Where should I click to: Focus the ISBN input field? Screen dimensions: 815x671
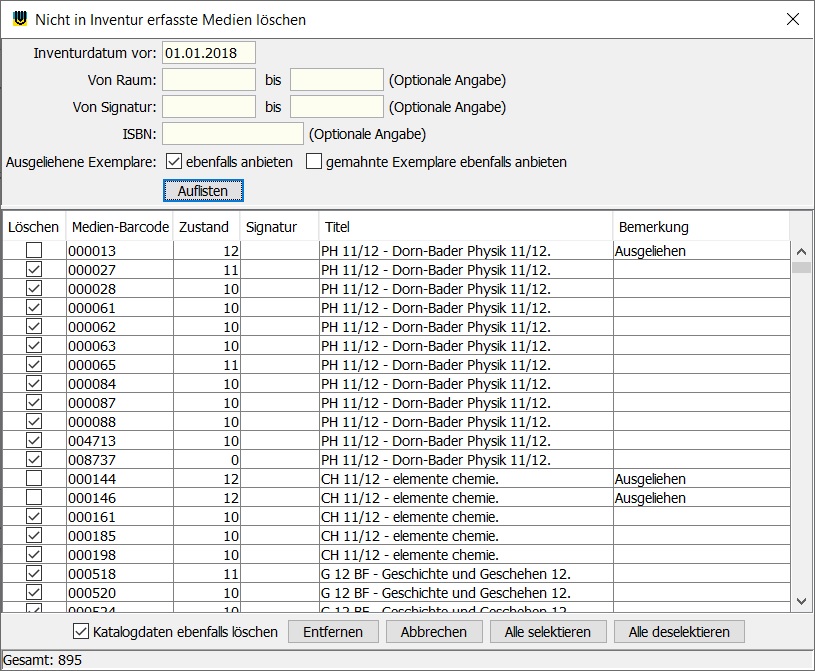tap(232, 134)
